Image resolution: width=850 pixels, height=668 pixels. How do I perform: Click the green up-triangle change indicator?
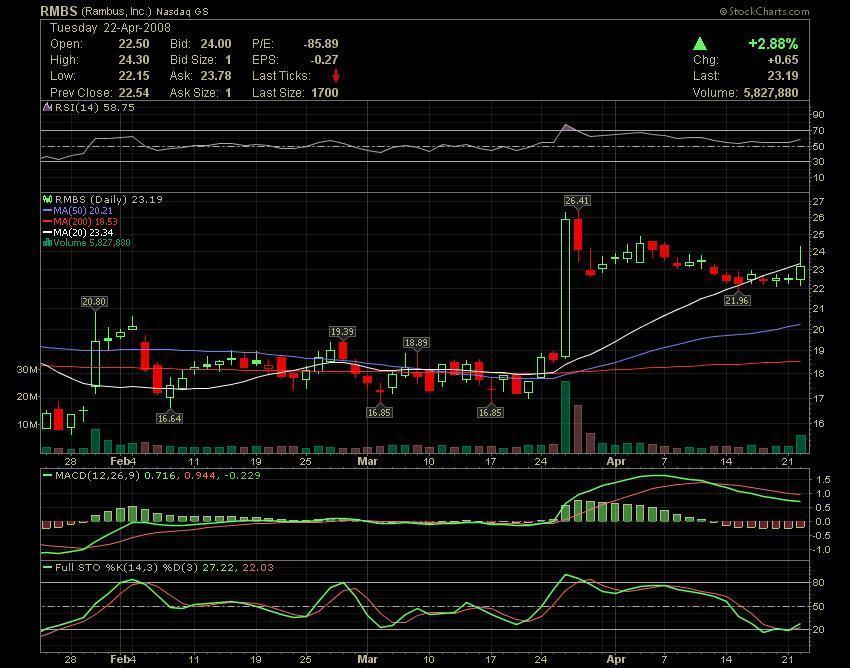click(x=700, y=44)
